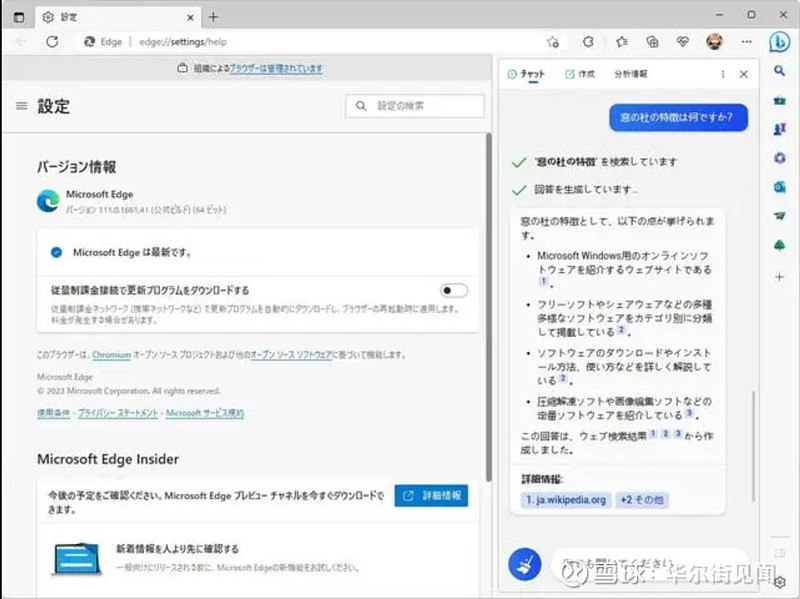The width and height of the screenshot is (800, 599).
Task: Open the Extensions puzzle icon
Action: 588,42
